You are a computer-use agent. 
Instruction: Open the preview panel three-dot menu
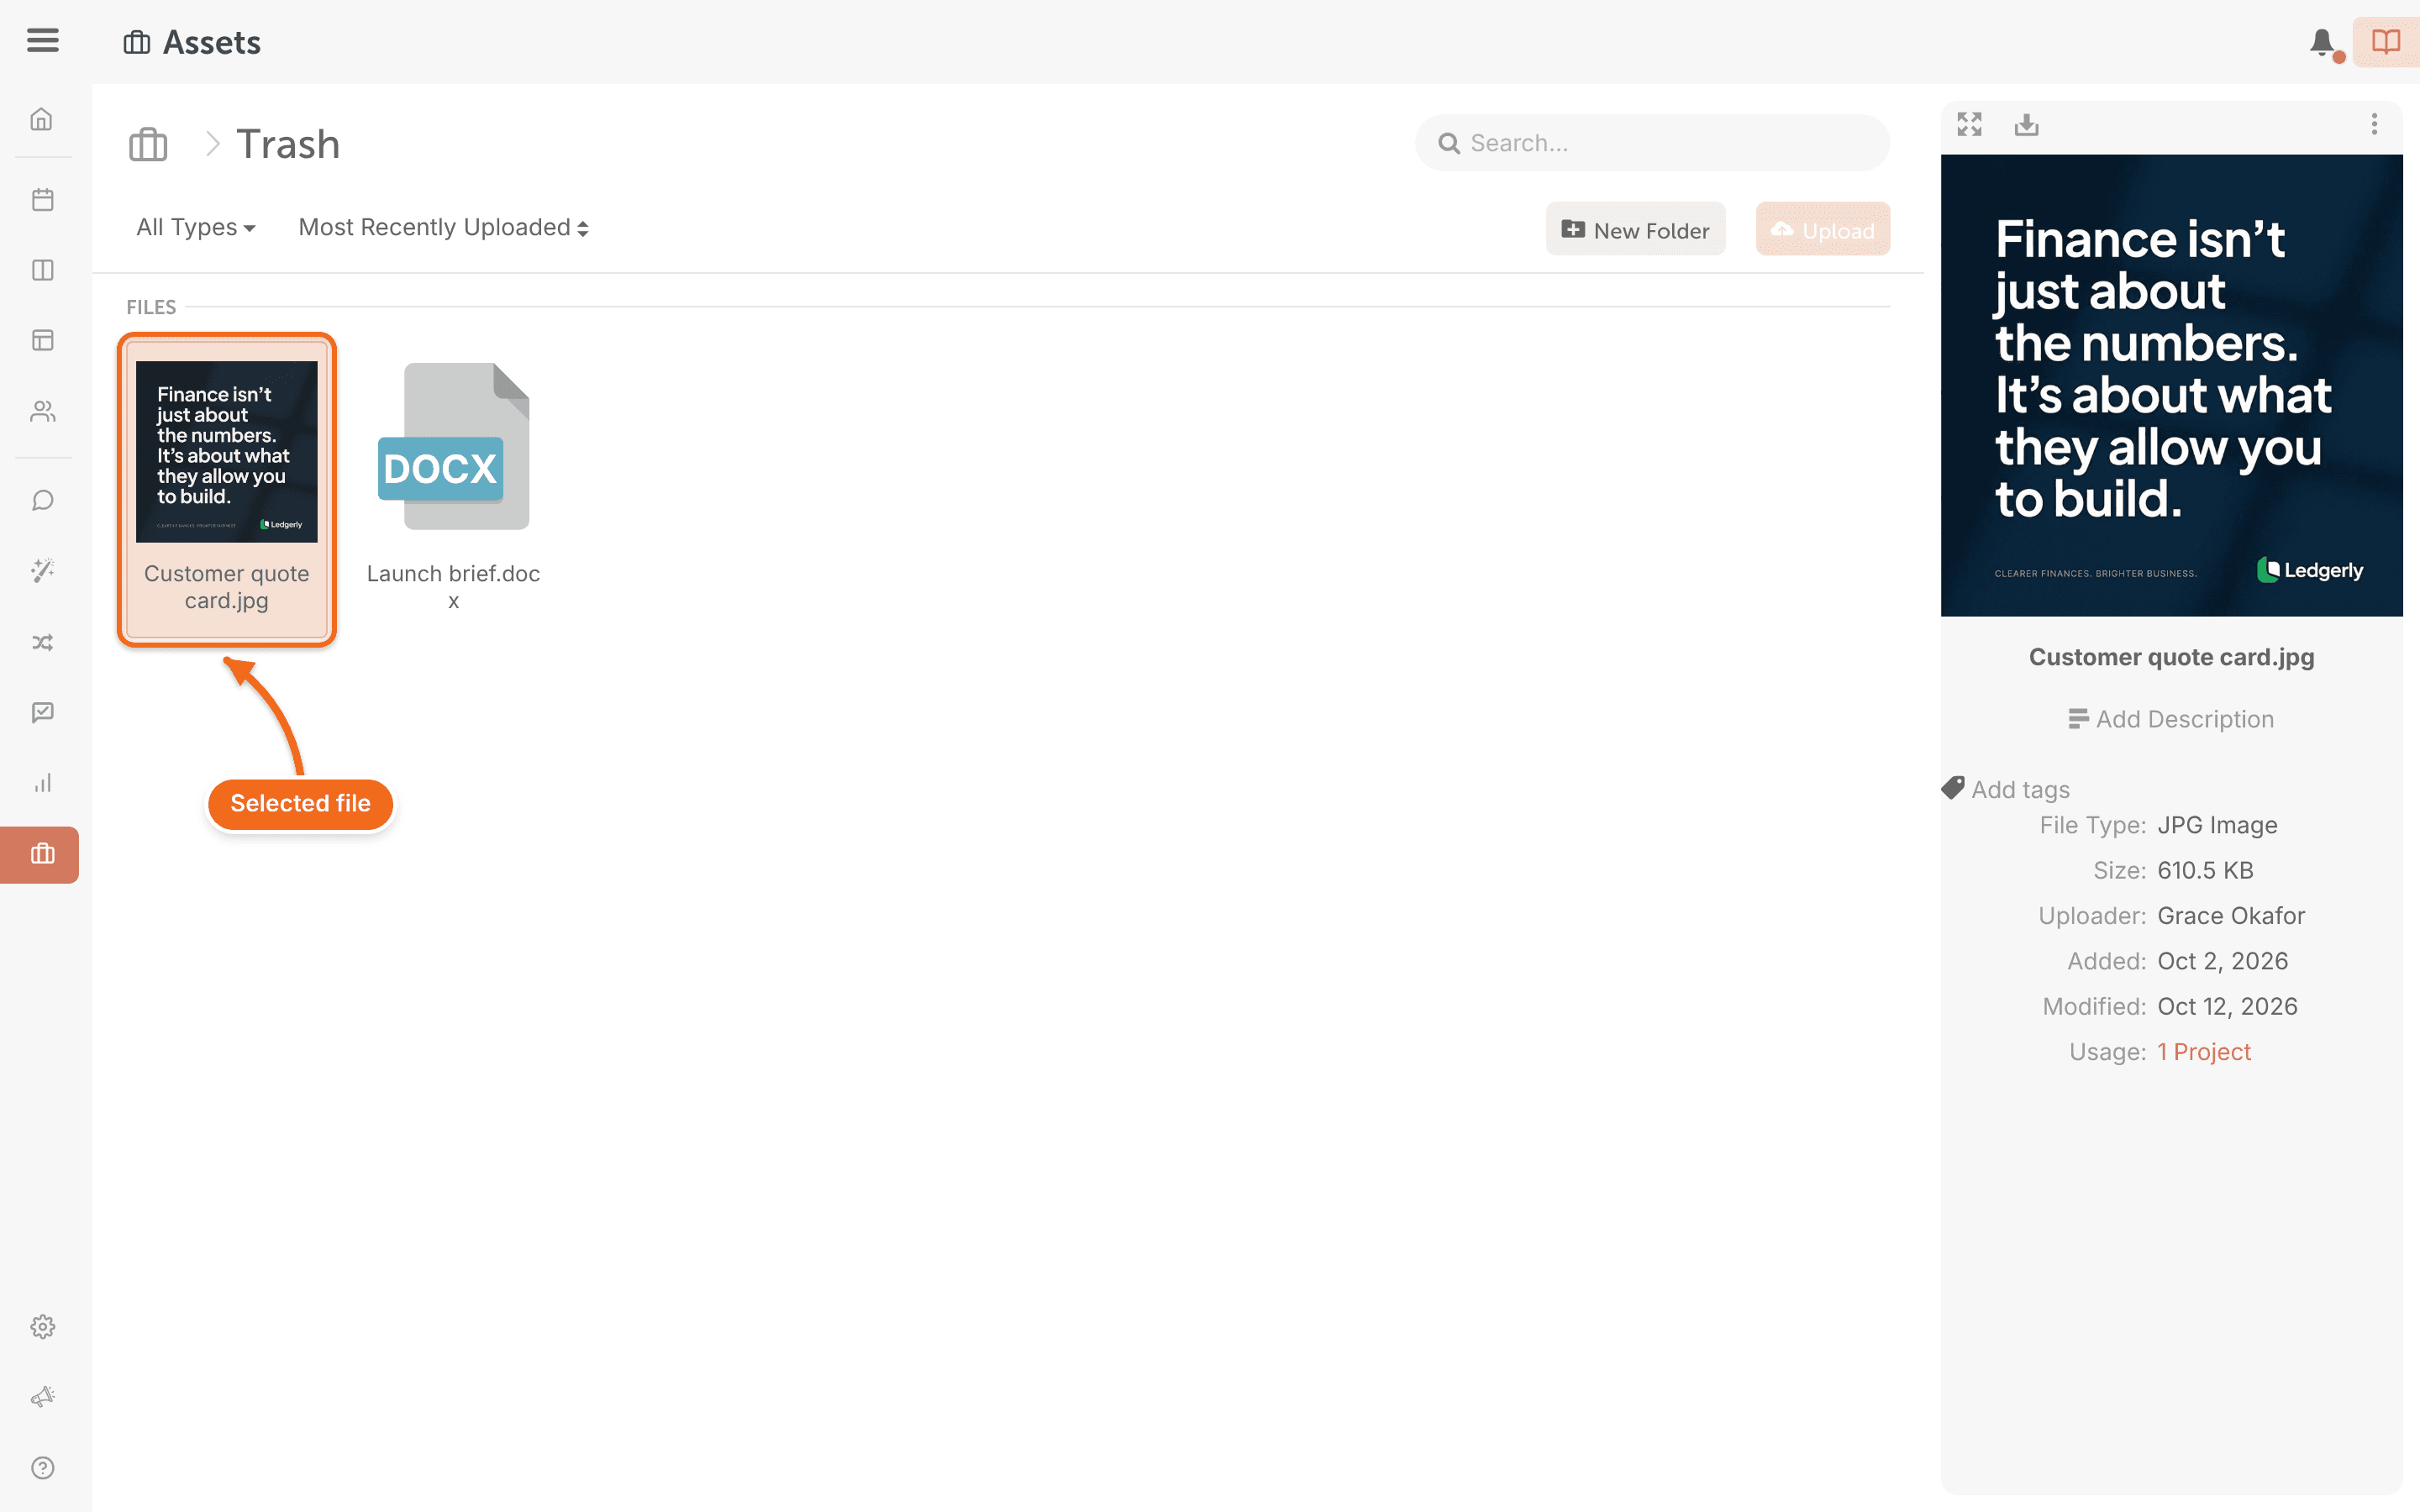pyautogui.click(x=2374, y=124)
